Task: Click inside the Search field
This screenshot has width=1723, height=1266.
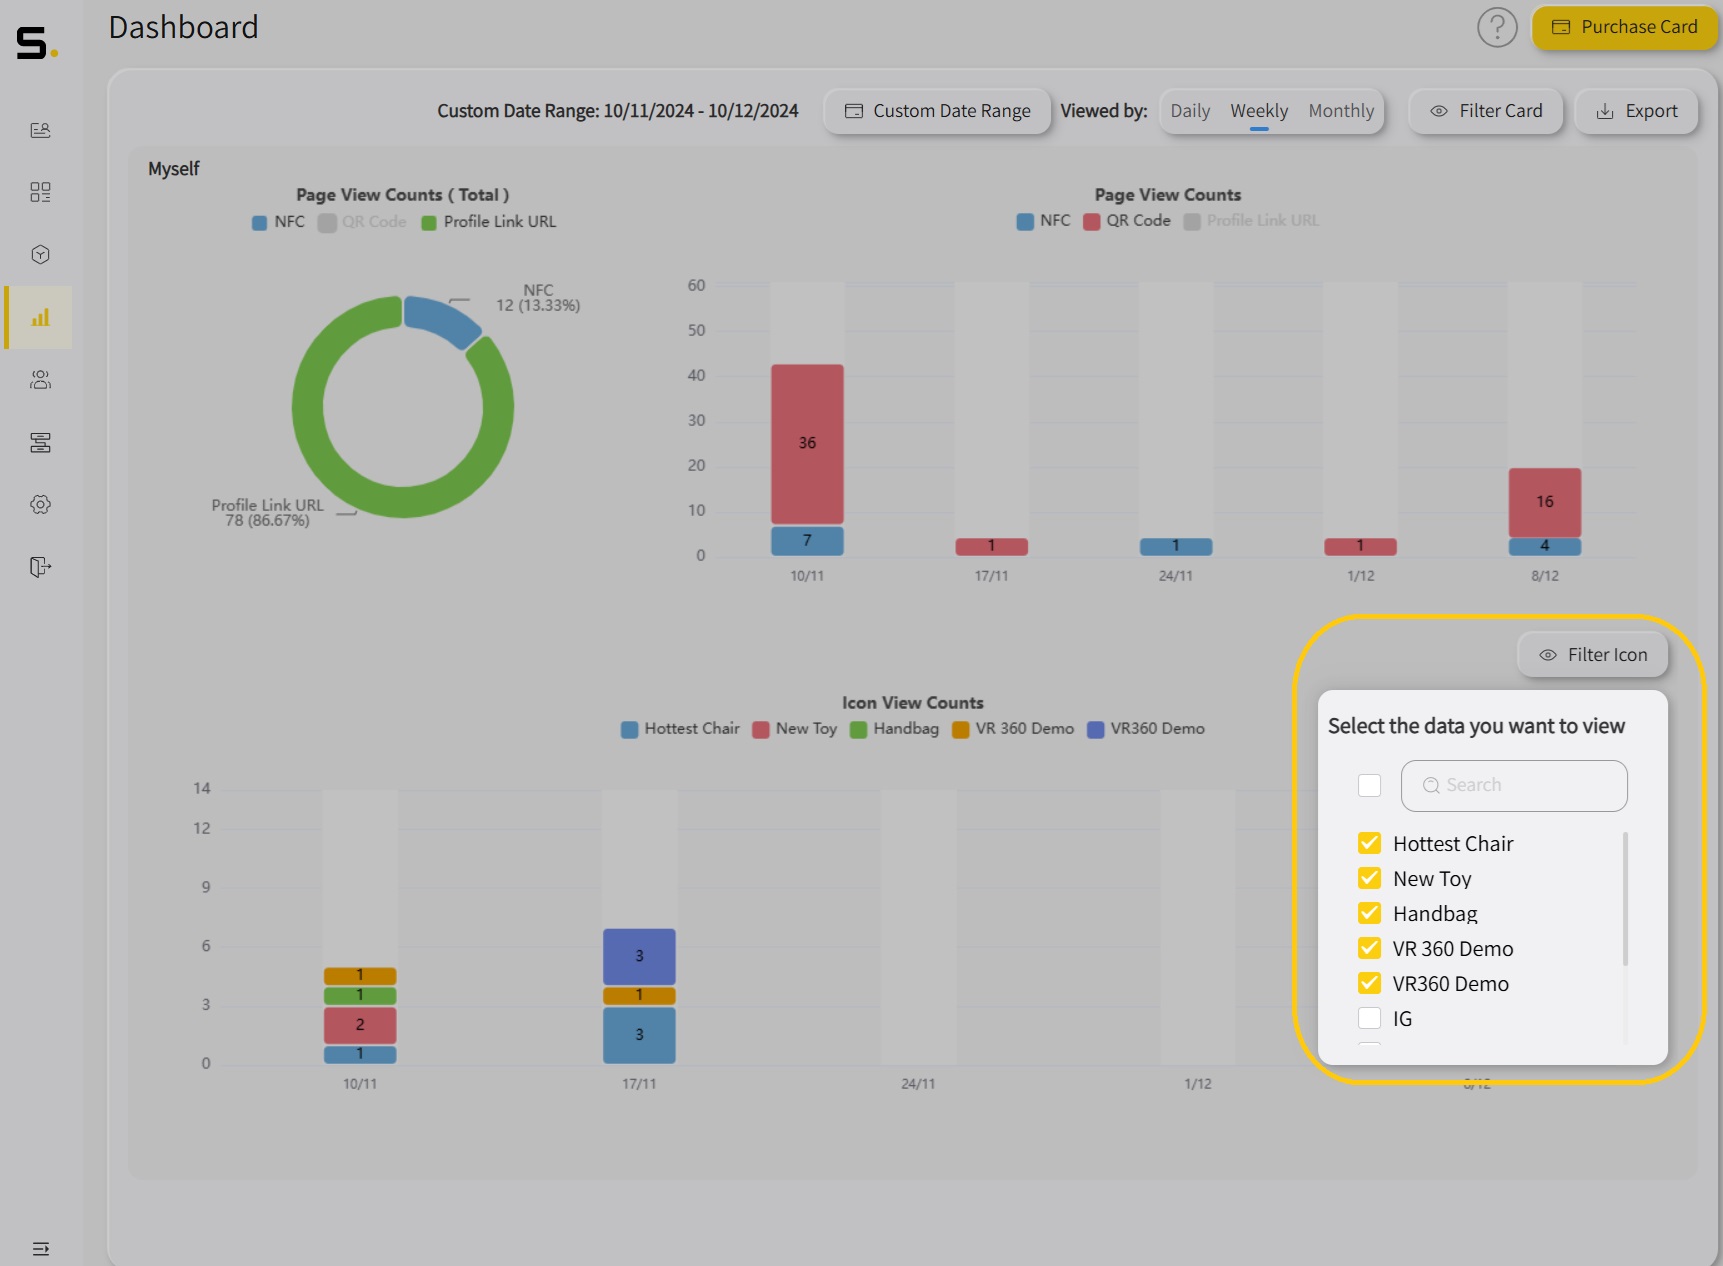Action: tap(1513, 785)
